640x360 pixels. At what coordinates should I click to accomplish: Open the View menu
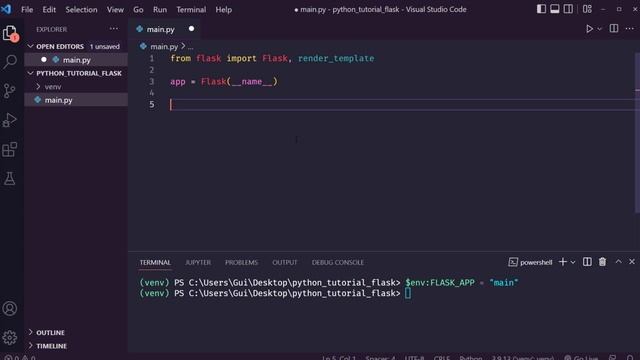115,9
